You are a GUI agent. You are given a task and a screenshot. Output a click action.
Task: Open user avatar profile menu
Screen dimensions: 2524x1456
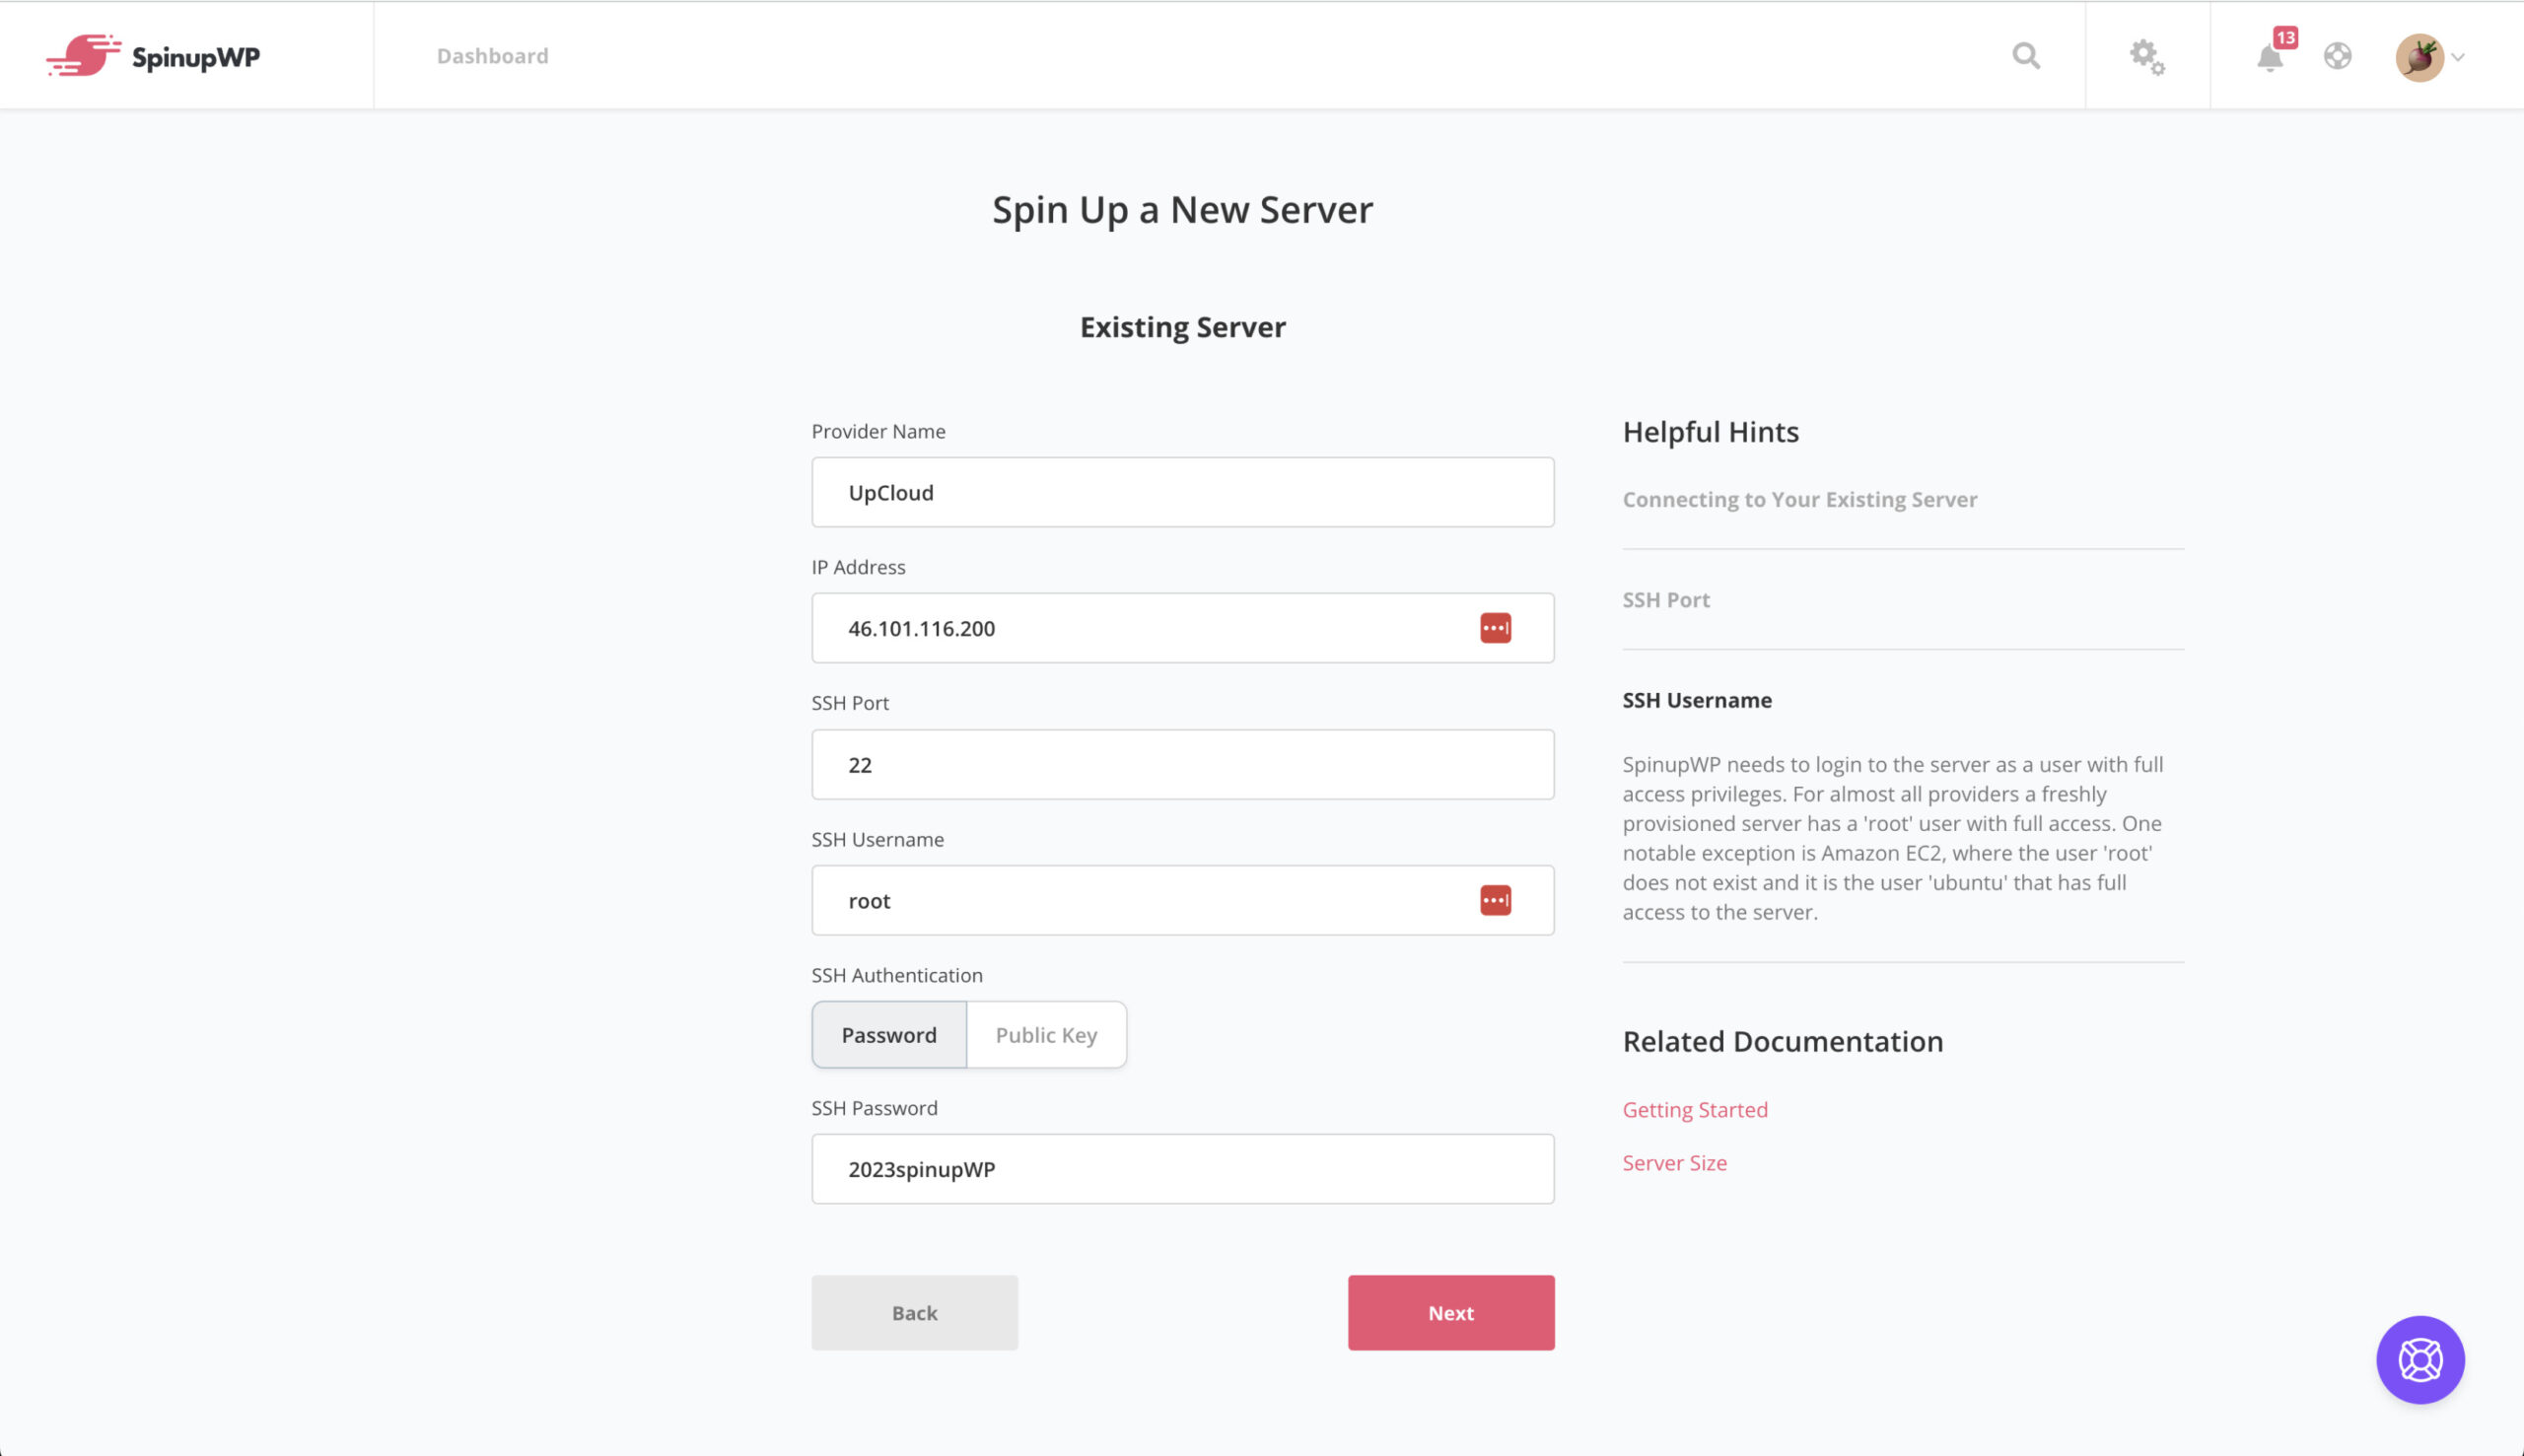coord(2419,57)
